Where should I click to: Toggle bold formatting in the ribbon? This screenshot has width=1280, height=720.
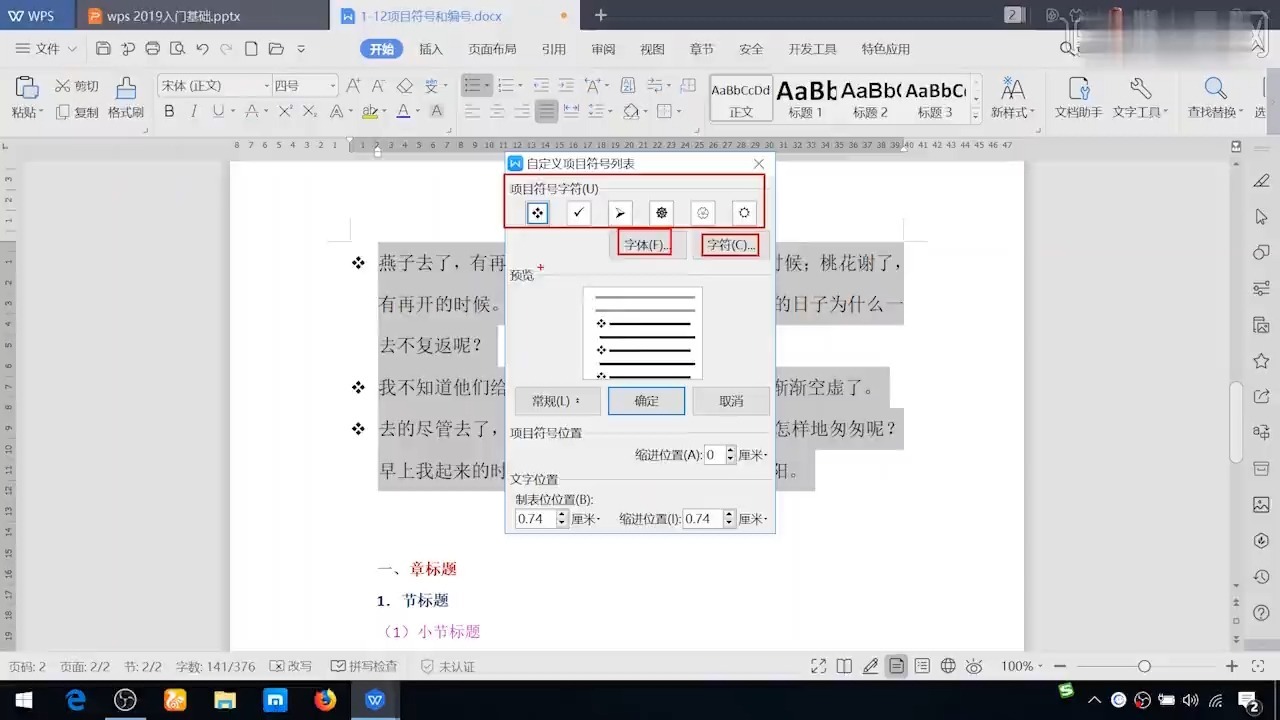[169, 112]
